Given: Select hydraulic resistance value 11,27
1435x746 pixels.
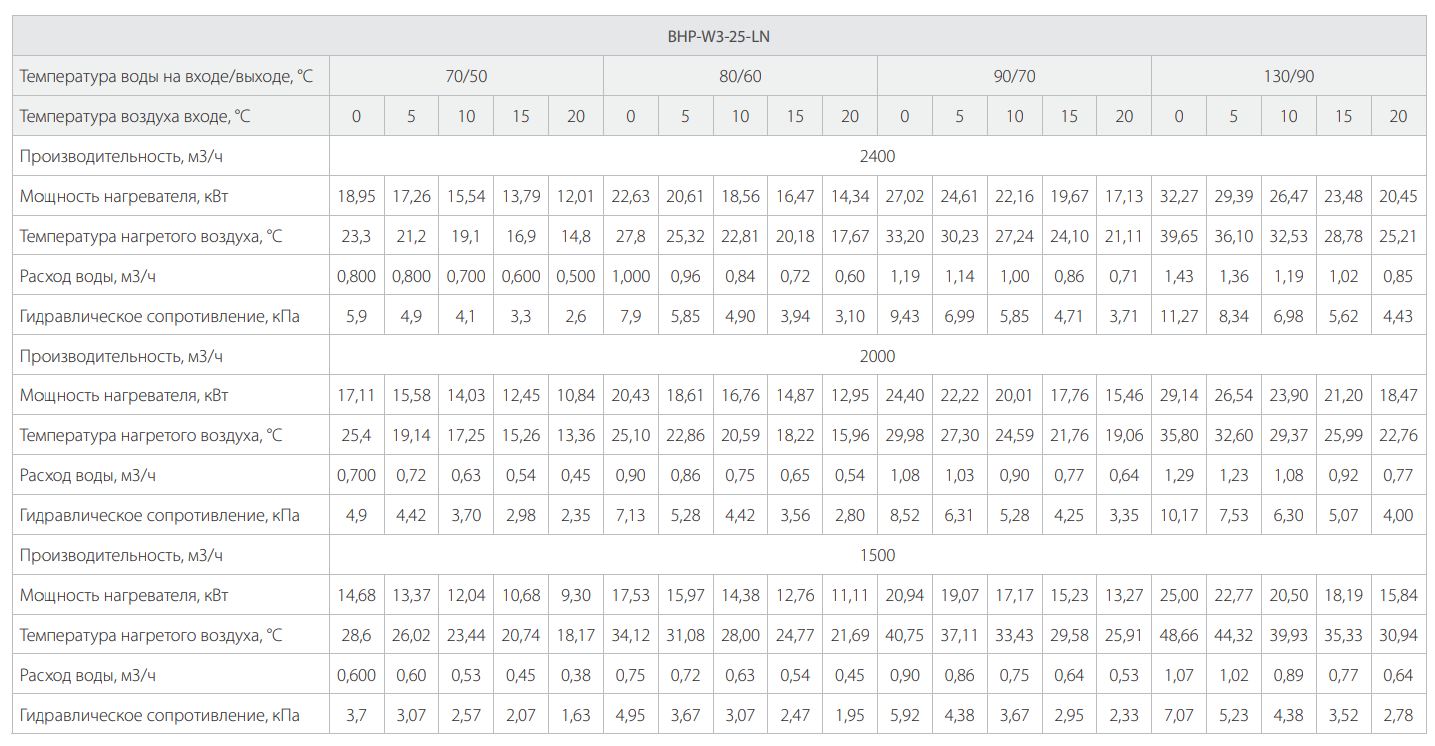Looking at the screenshot, I should point(1179,316).
